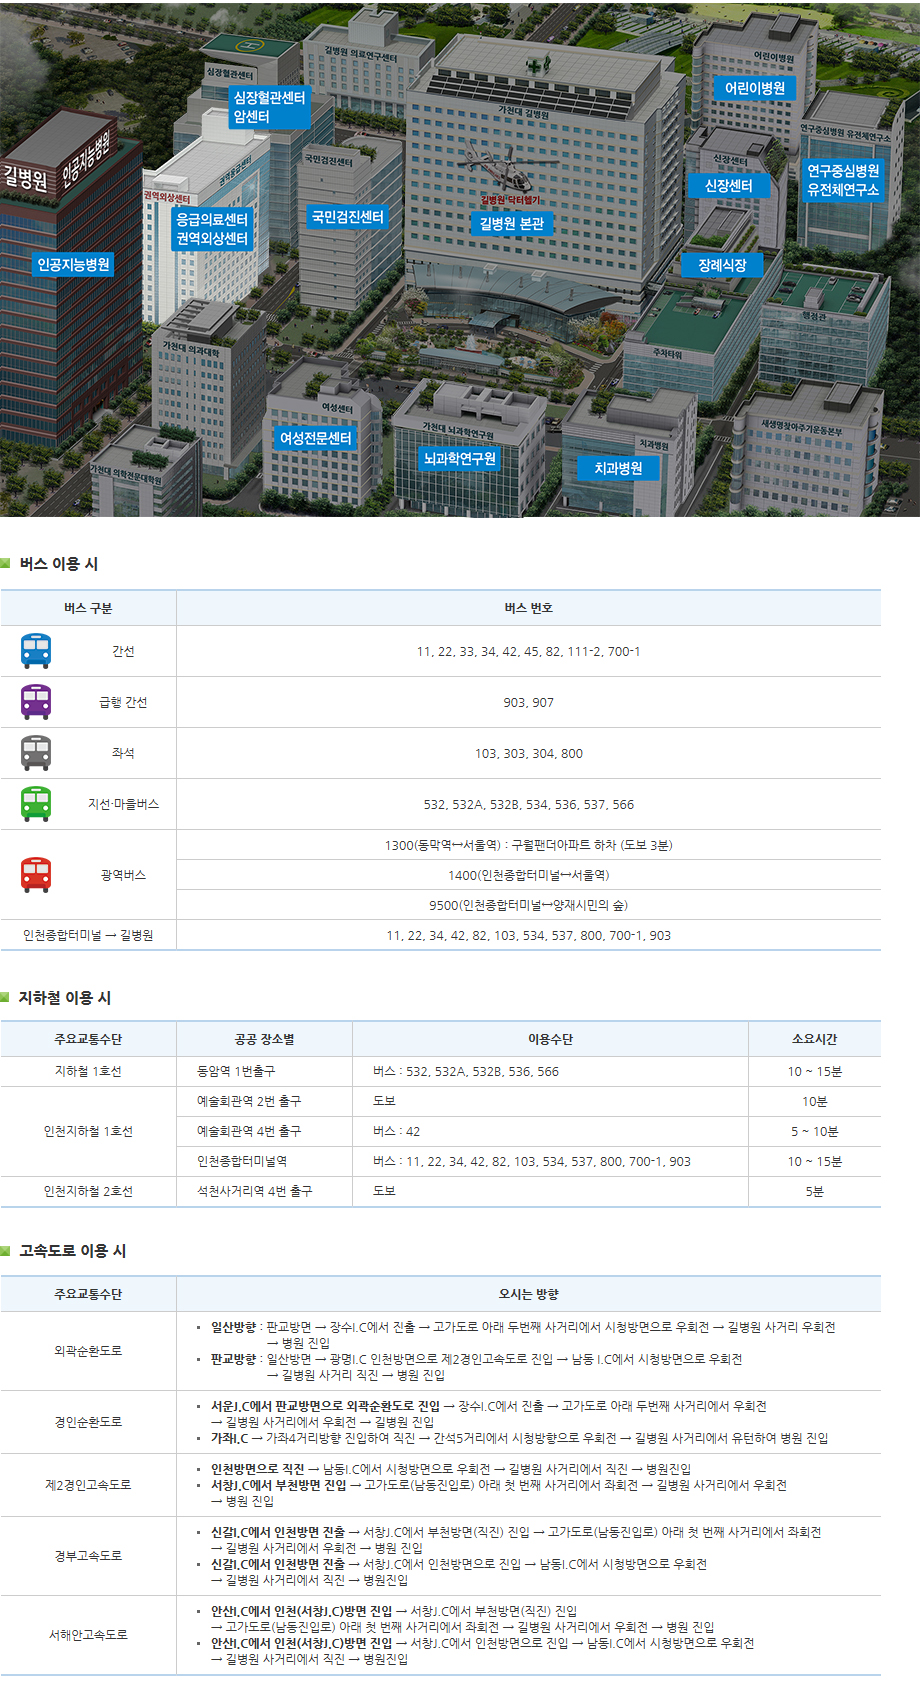The width and height of the screenshot is (921, 1701).
Task: Select the 어린이병원 label on the map
Action: click(x=755, y=88)
